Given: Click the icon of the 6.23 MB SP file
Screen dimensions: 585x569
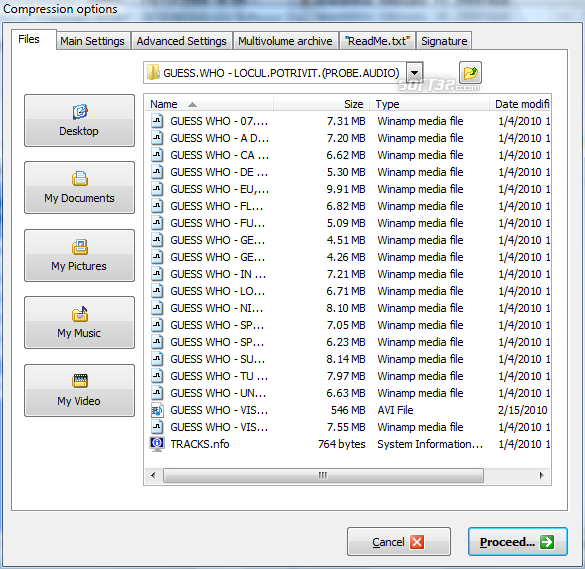Looking at the screenshot, I should (157, 342).
